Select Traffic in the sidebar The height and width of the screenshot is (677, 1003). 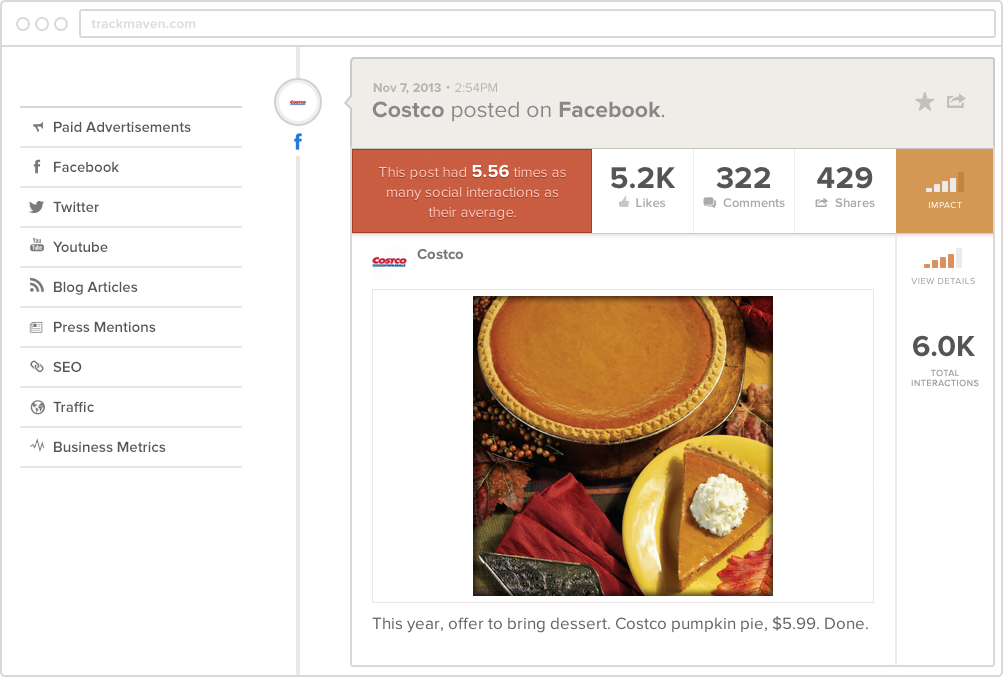click(131, 407)
